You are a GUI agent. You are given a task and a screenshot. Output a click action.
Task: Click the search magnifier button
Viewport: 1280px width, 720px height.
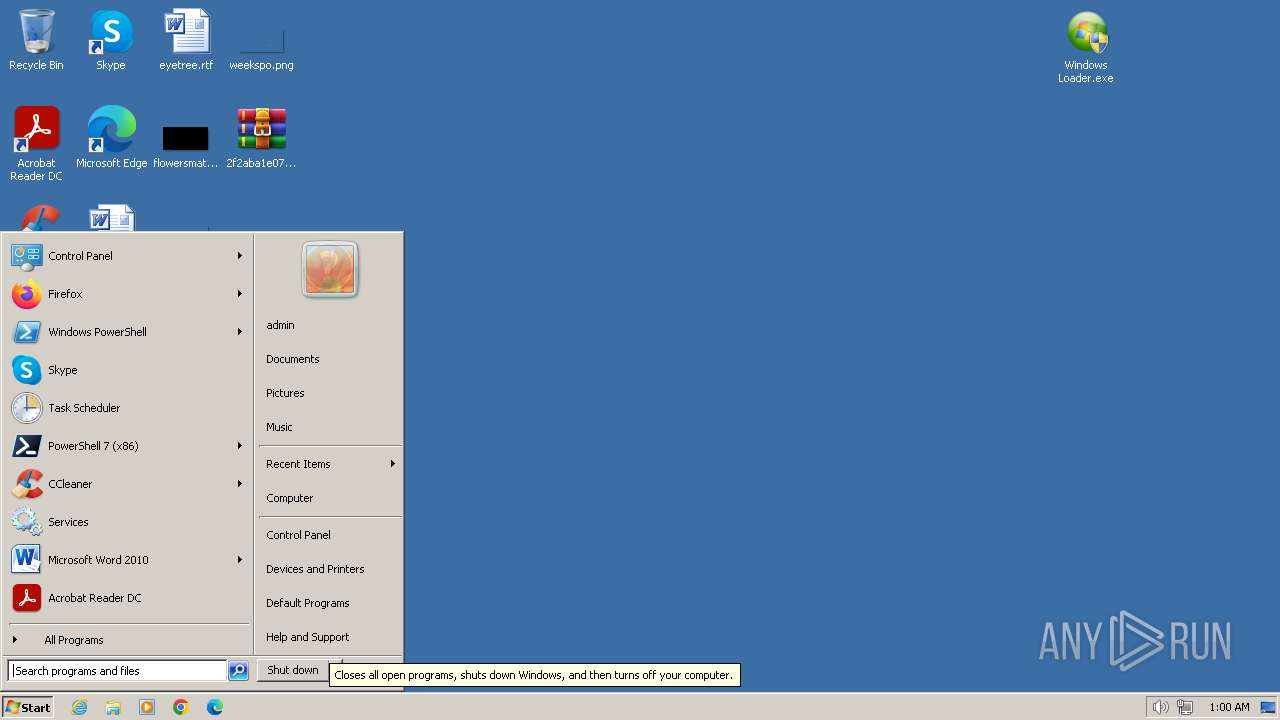238,671
